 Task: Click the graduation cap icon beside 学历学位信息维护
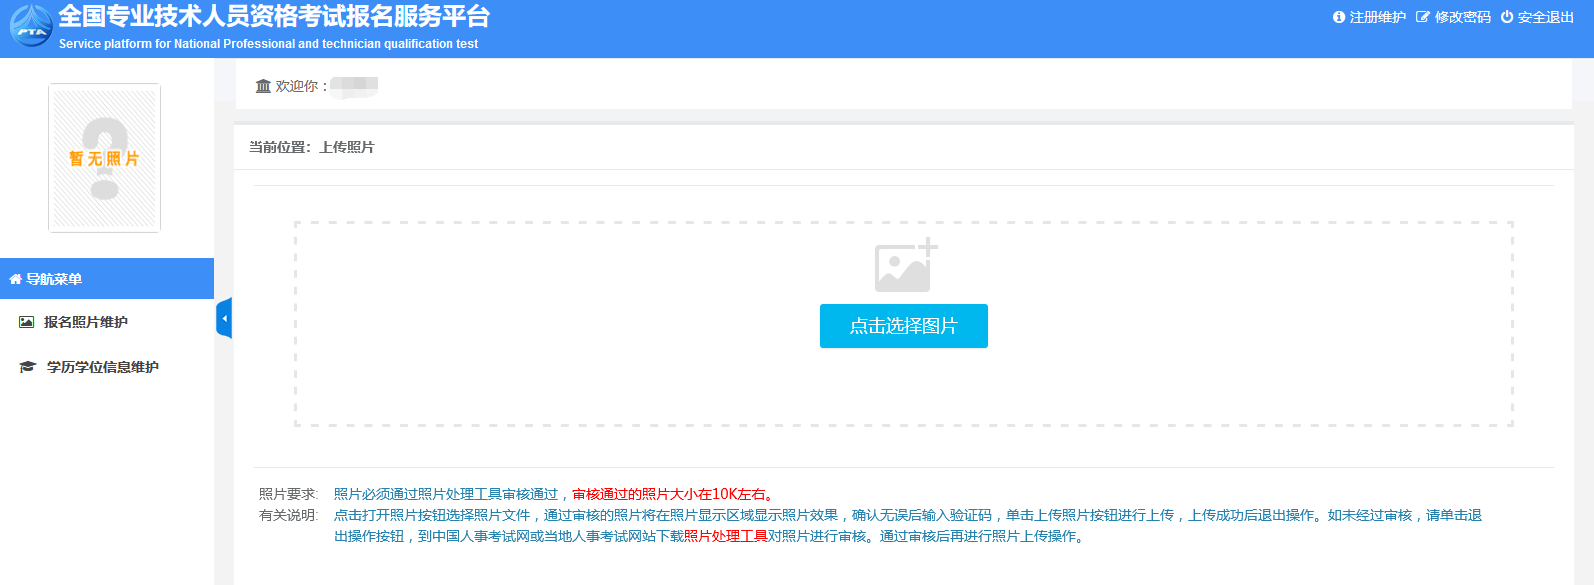point(27,367)
